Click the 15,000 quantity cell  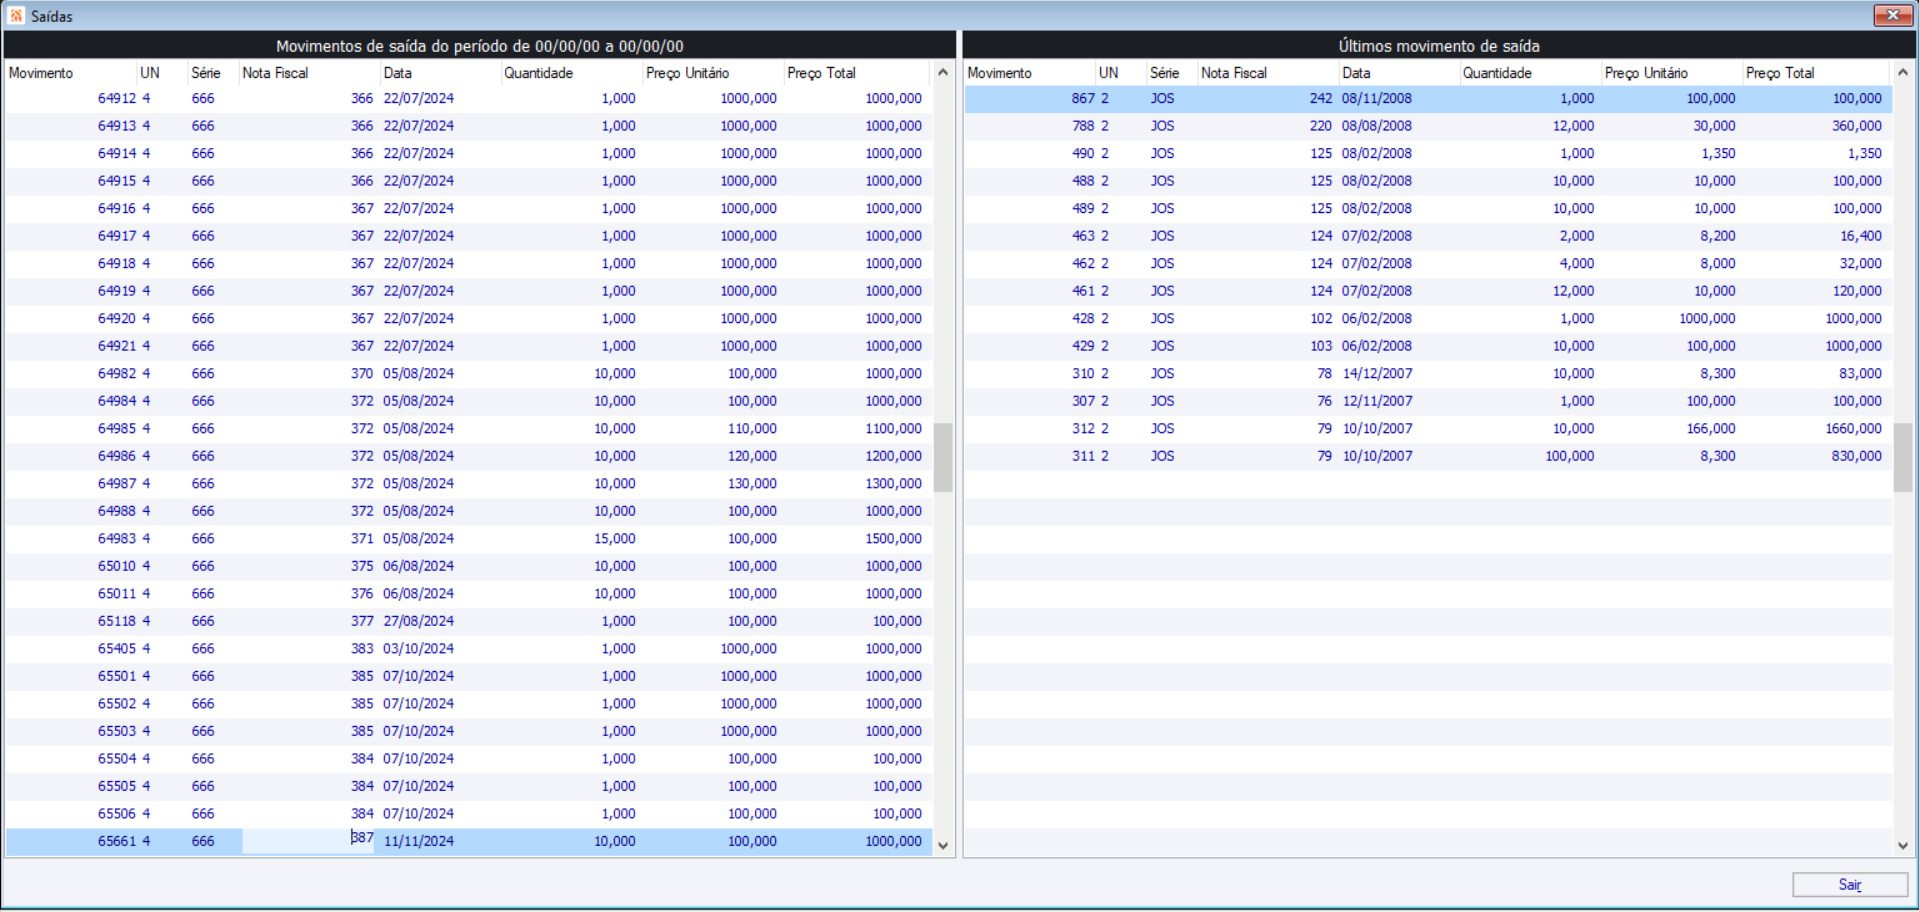click(x=615, y=539)
